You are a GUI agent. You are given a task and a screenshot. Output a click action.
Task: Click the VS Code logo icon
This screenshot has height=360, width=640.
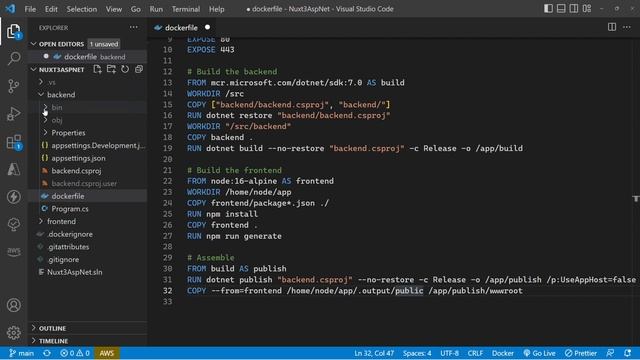coord(10,9)
